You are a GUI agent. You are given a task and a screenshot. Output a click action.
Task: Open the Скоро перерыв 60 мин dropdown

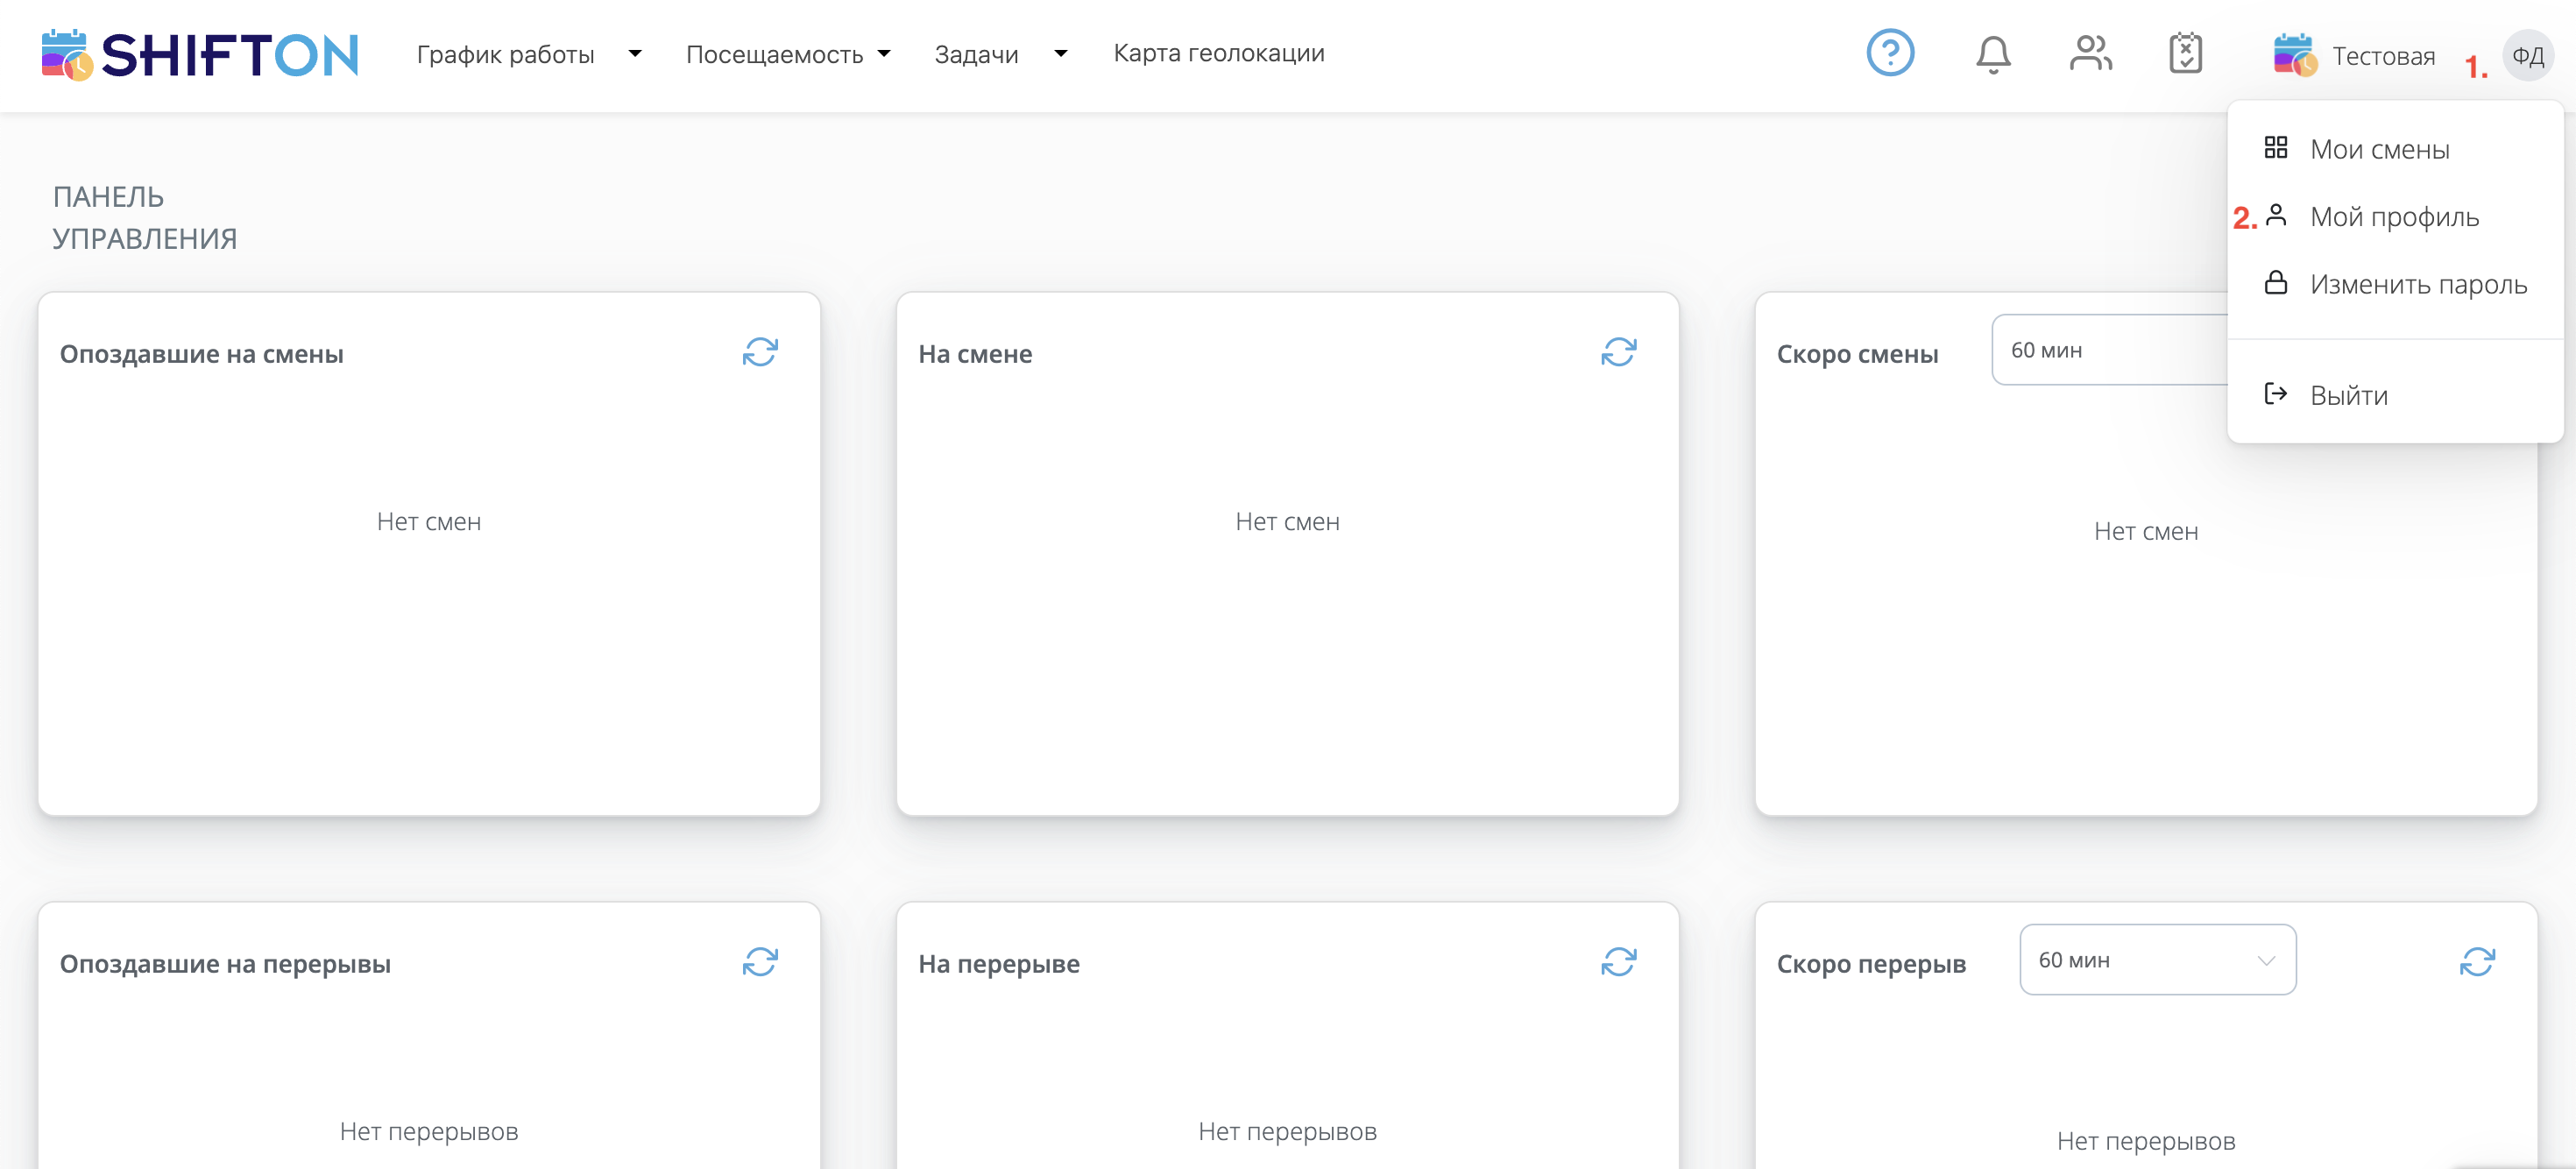click(x=2157, y=960)
